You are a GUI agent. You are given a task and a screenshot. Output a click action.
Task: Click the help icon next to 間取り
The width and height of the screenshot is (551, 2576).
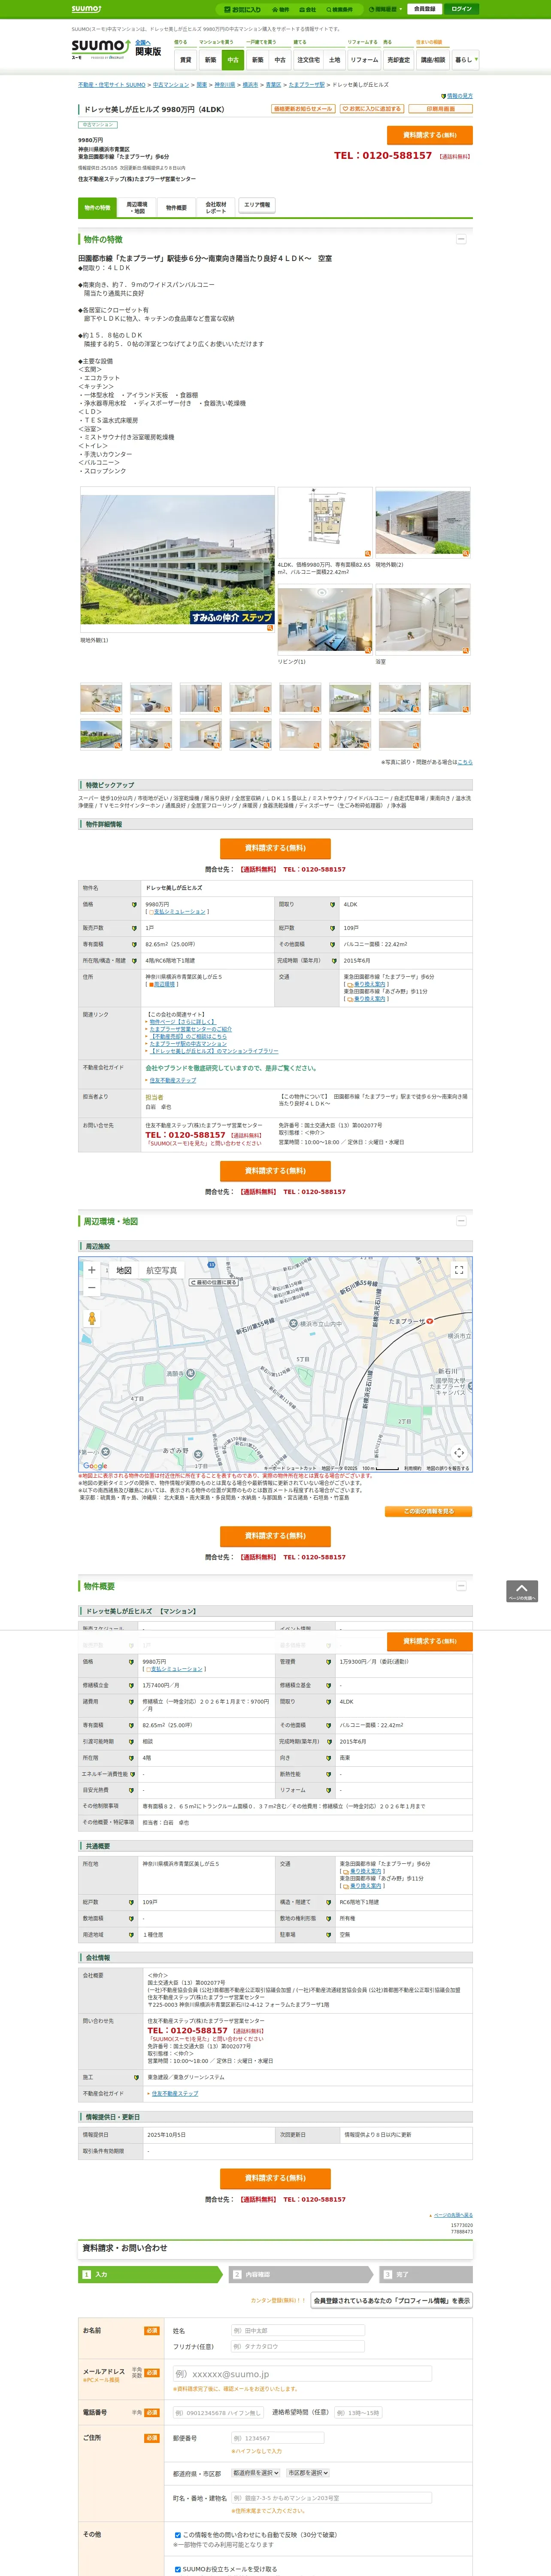[333, 905]
